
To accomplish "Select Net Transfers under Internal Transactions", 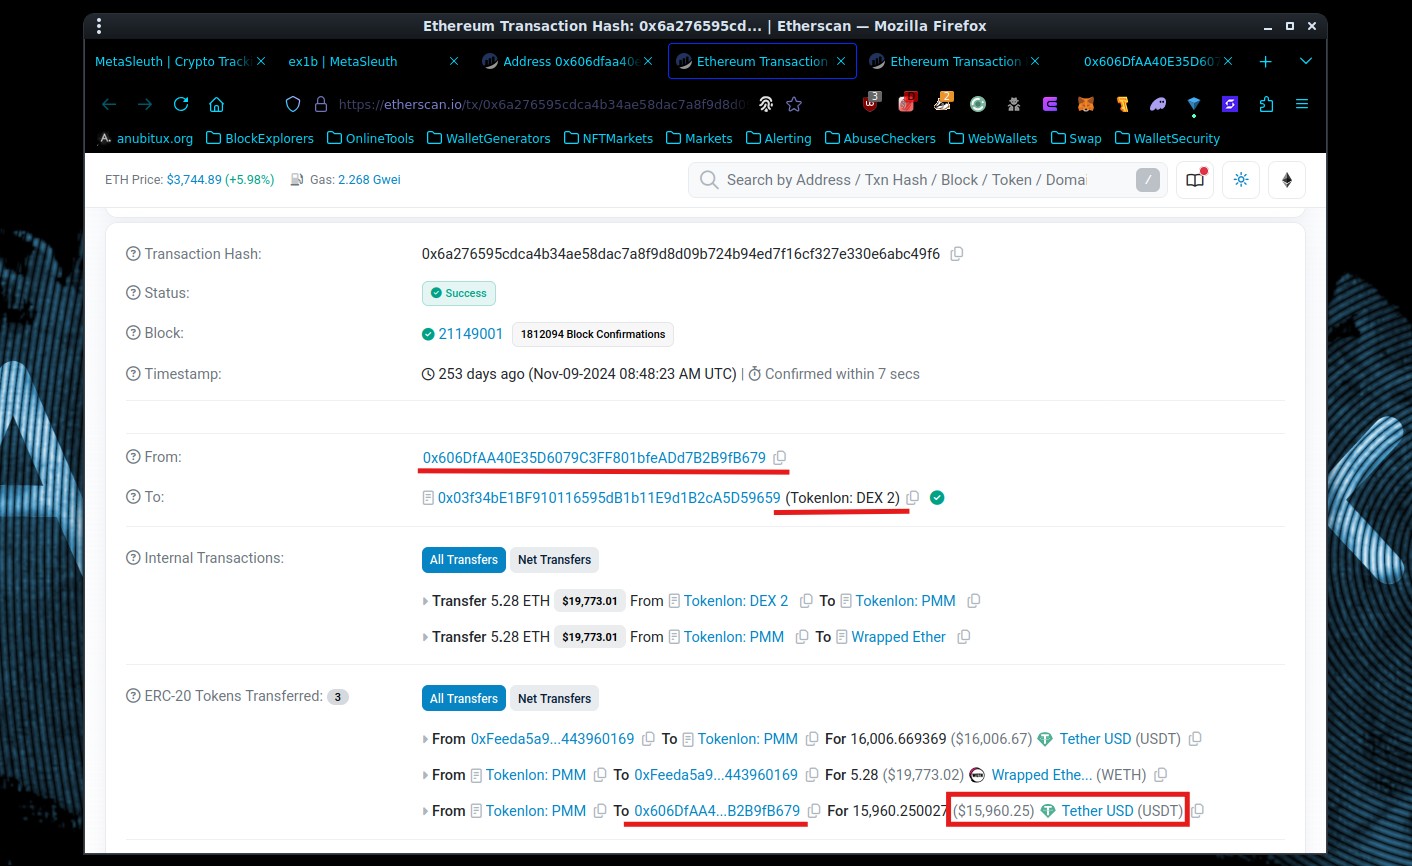I will [554, 560].
